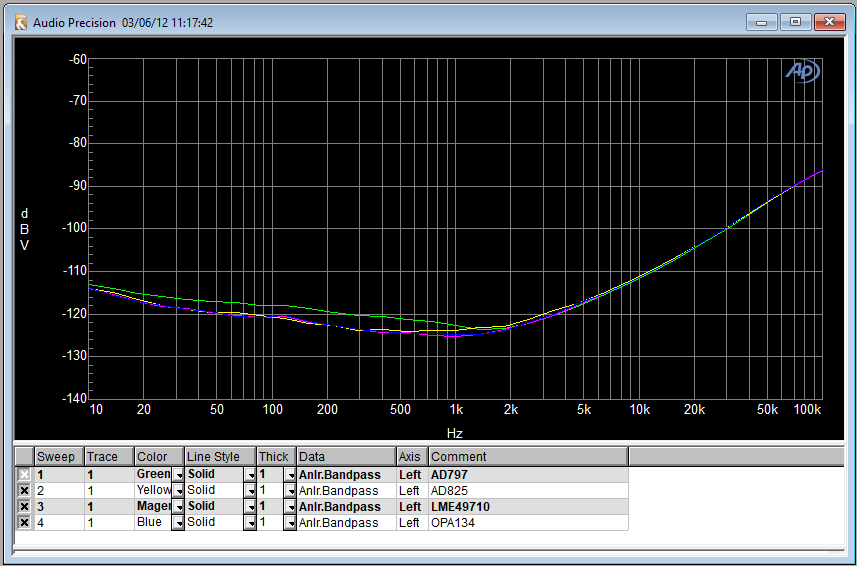Click the Data column header
This screenshot has width=857, height=566.
[347, 457]
